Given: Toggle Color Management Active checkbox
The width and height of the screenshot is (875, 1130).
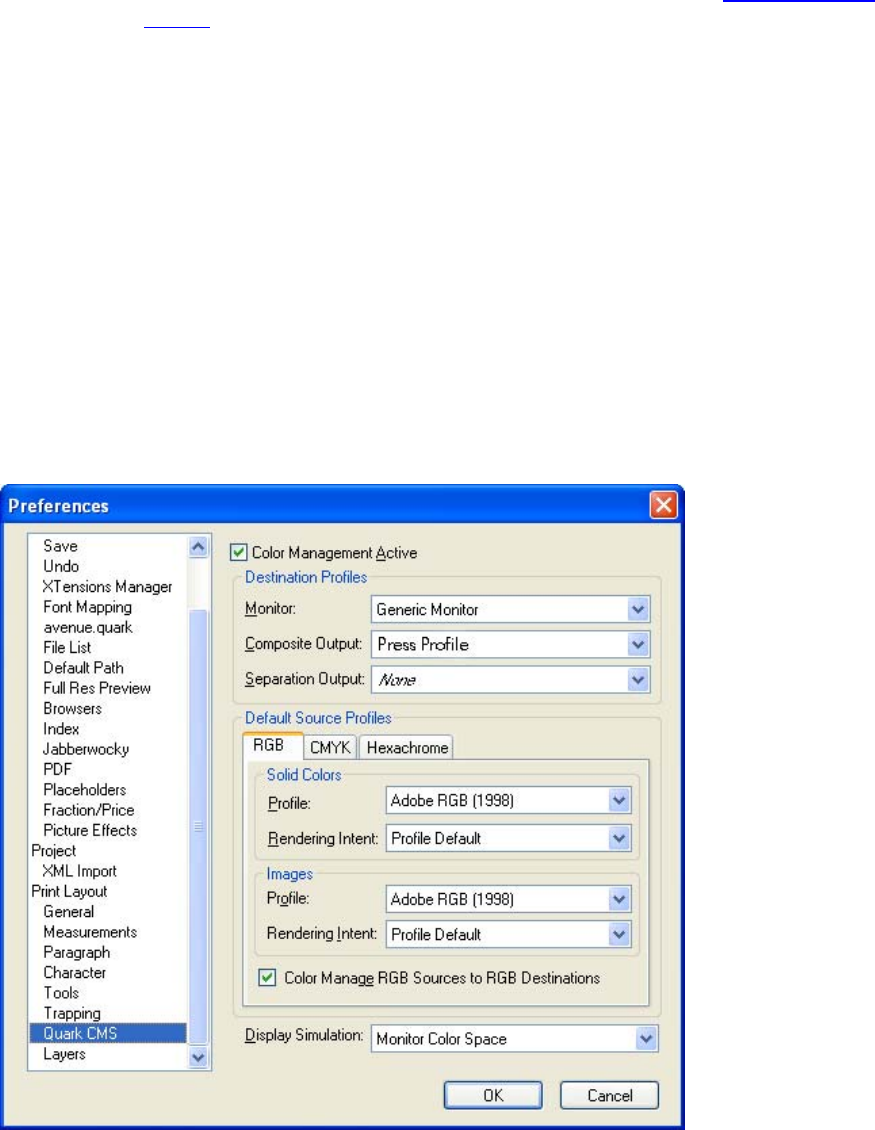Looking at the screenshot, I should tap(239, 553).
